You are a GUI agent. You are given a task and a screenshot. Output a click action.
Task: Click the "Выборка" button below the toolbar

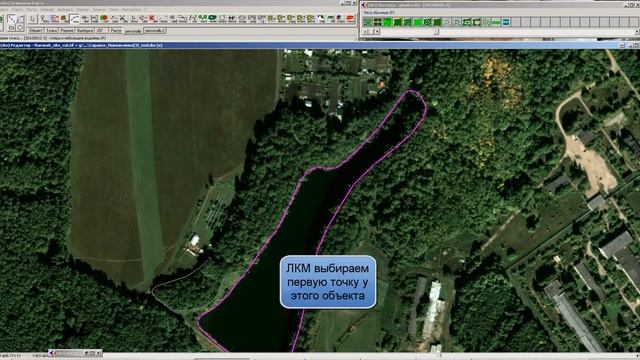[x=84, y=31]
